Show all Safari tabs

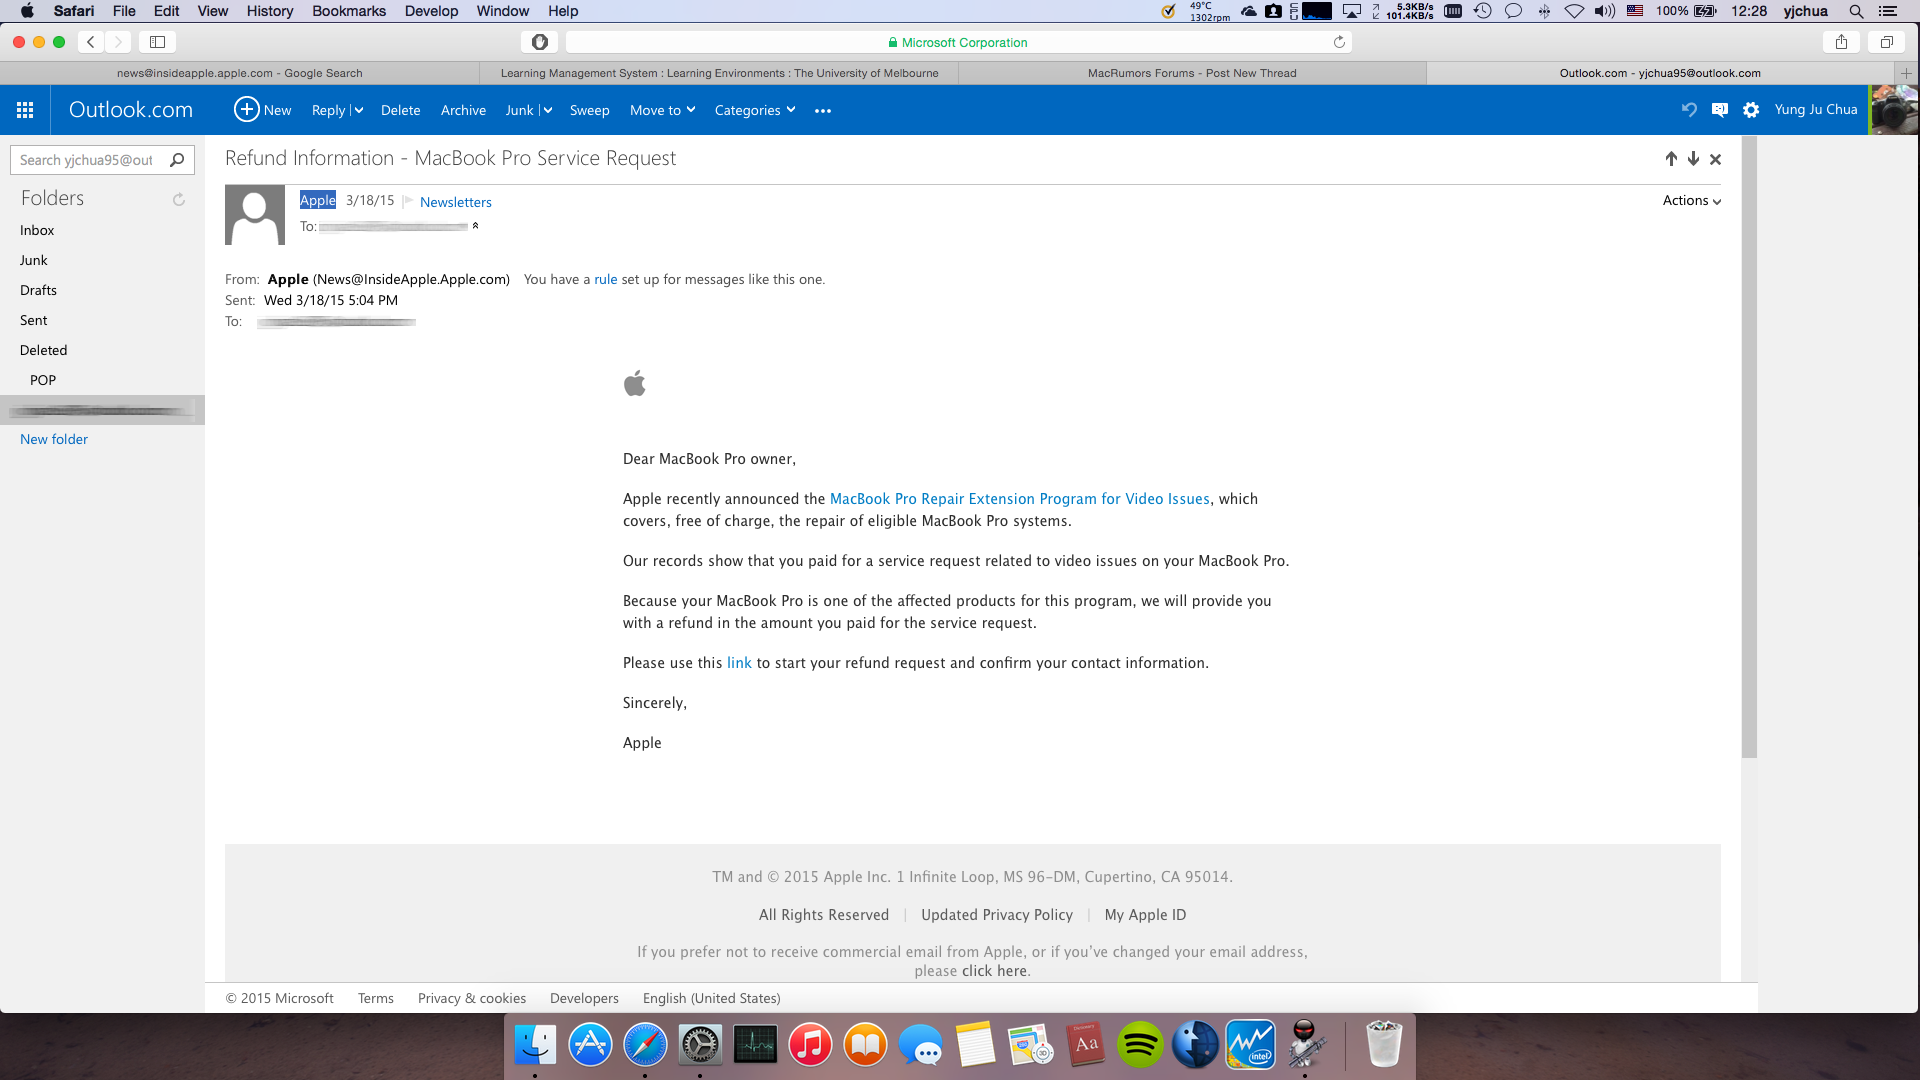pos(1887,42)
